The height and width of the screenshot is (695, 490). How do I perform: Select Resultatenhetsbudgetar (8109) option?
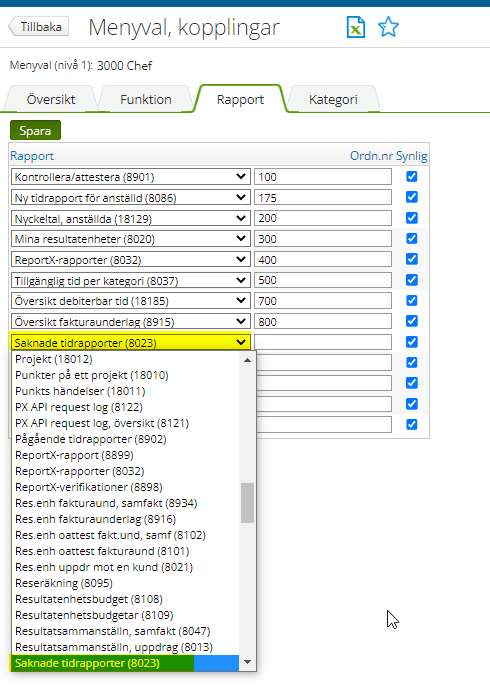coord(125,615)
